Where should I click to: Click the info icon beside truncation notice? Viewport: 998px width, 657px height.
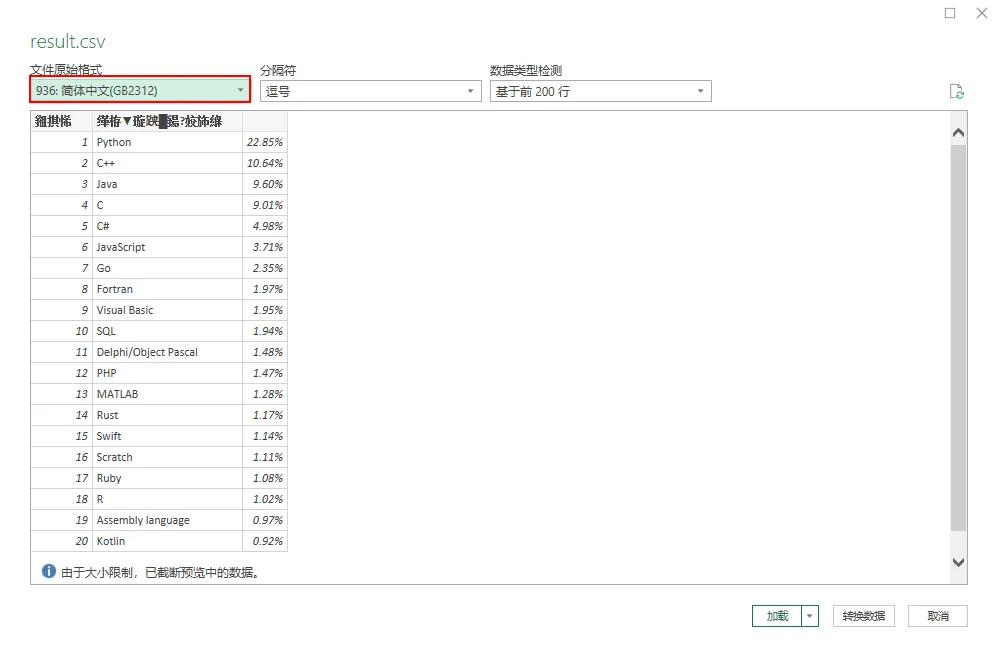point(48,572)
